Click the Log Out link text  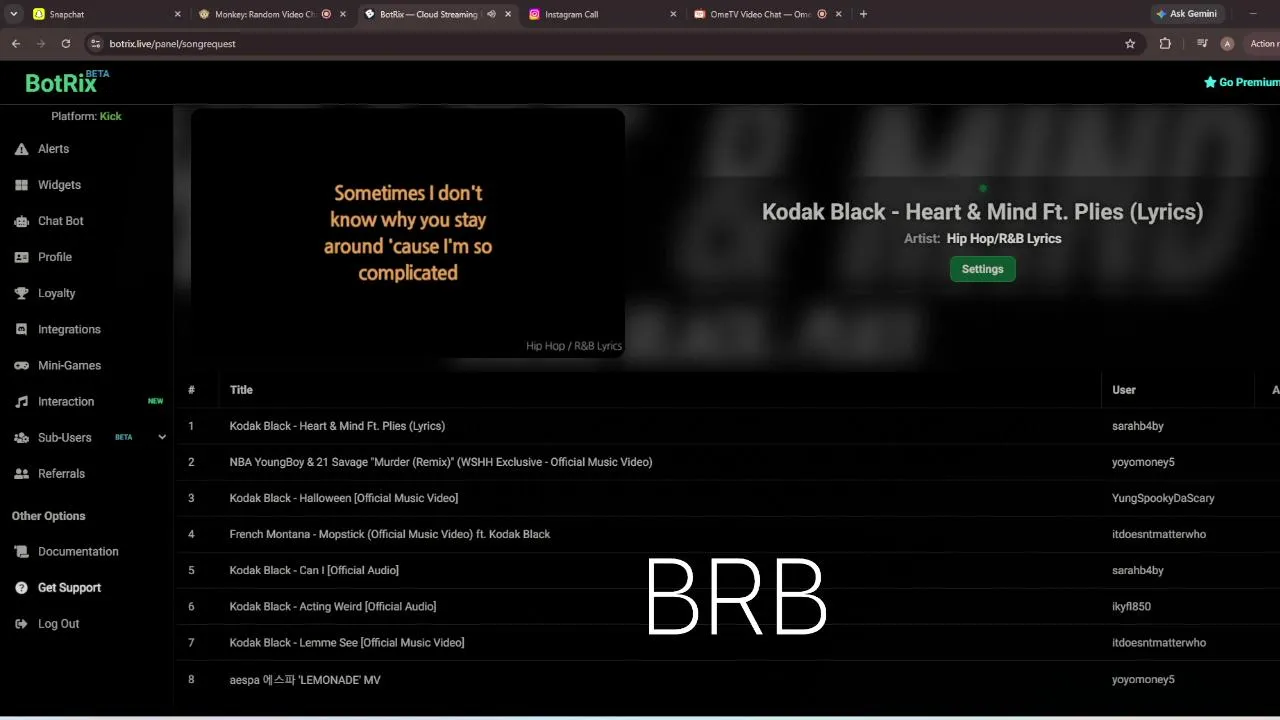[58, 624]
